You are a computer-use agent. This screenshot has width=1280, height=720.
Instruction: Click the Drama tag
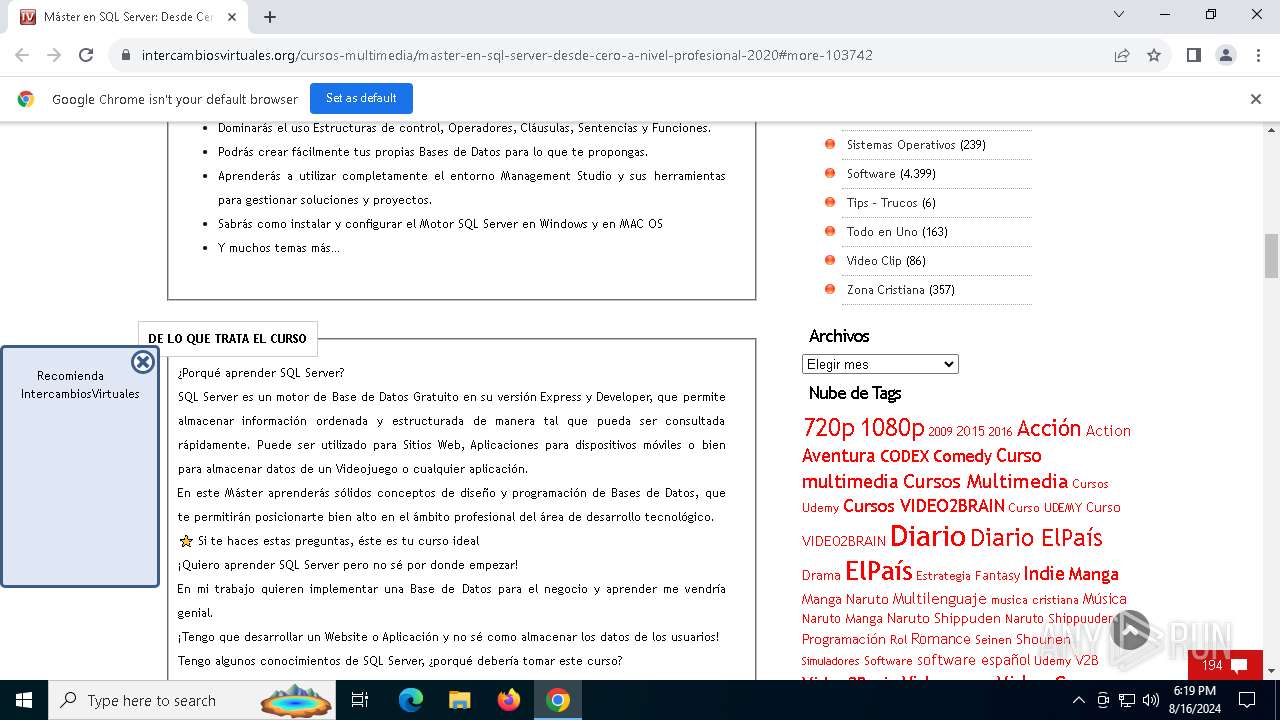(821, 576)
